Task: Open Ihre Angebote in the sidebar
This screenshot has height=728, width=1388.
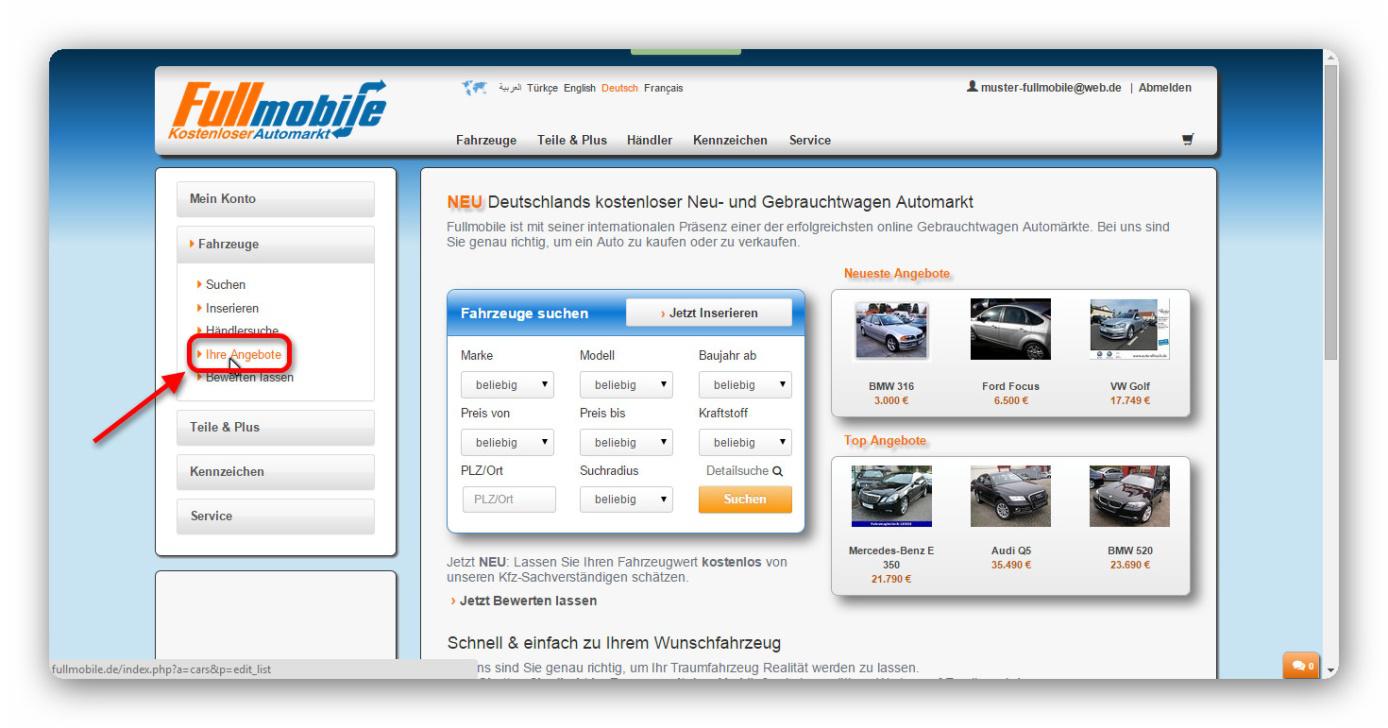Action: (x=243, y=354)
